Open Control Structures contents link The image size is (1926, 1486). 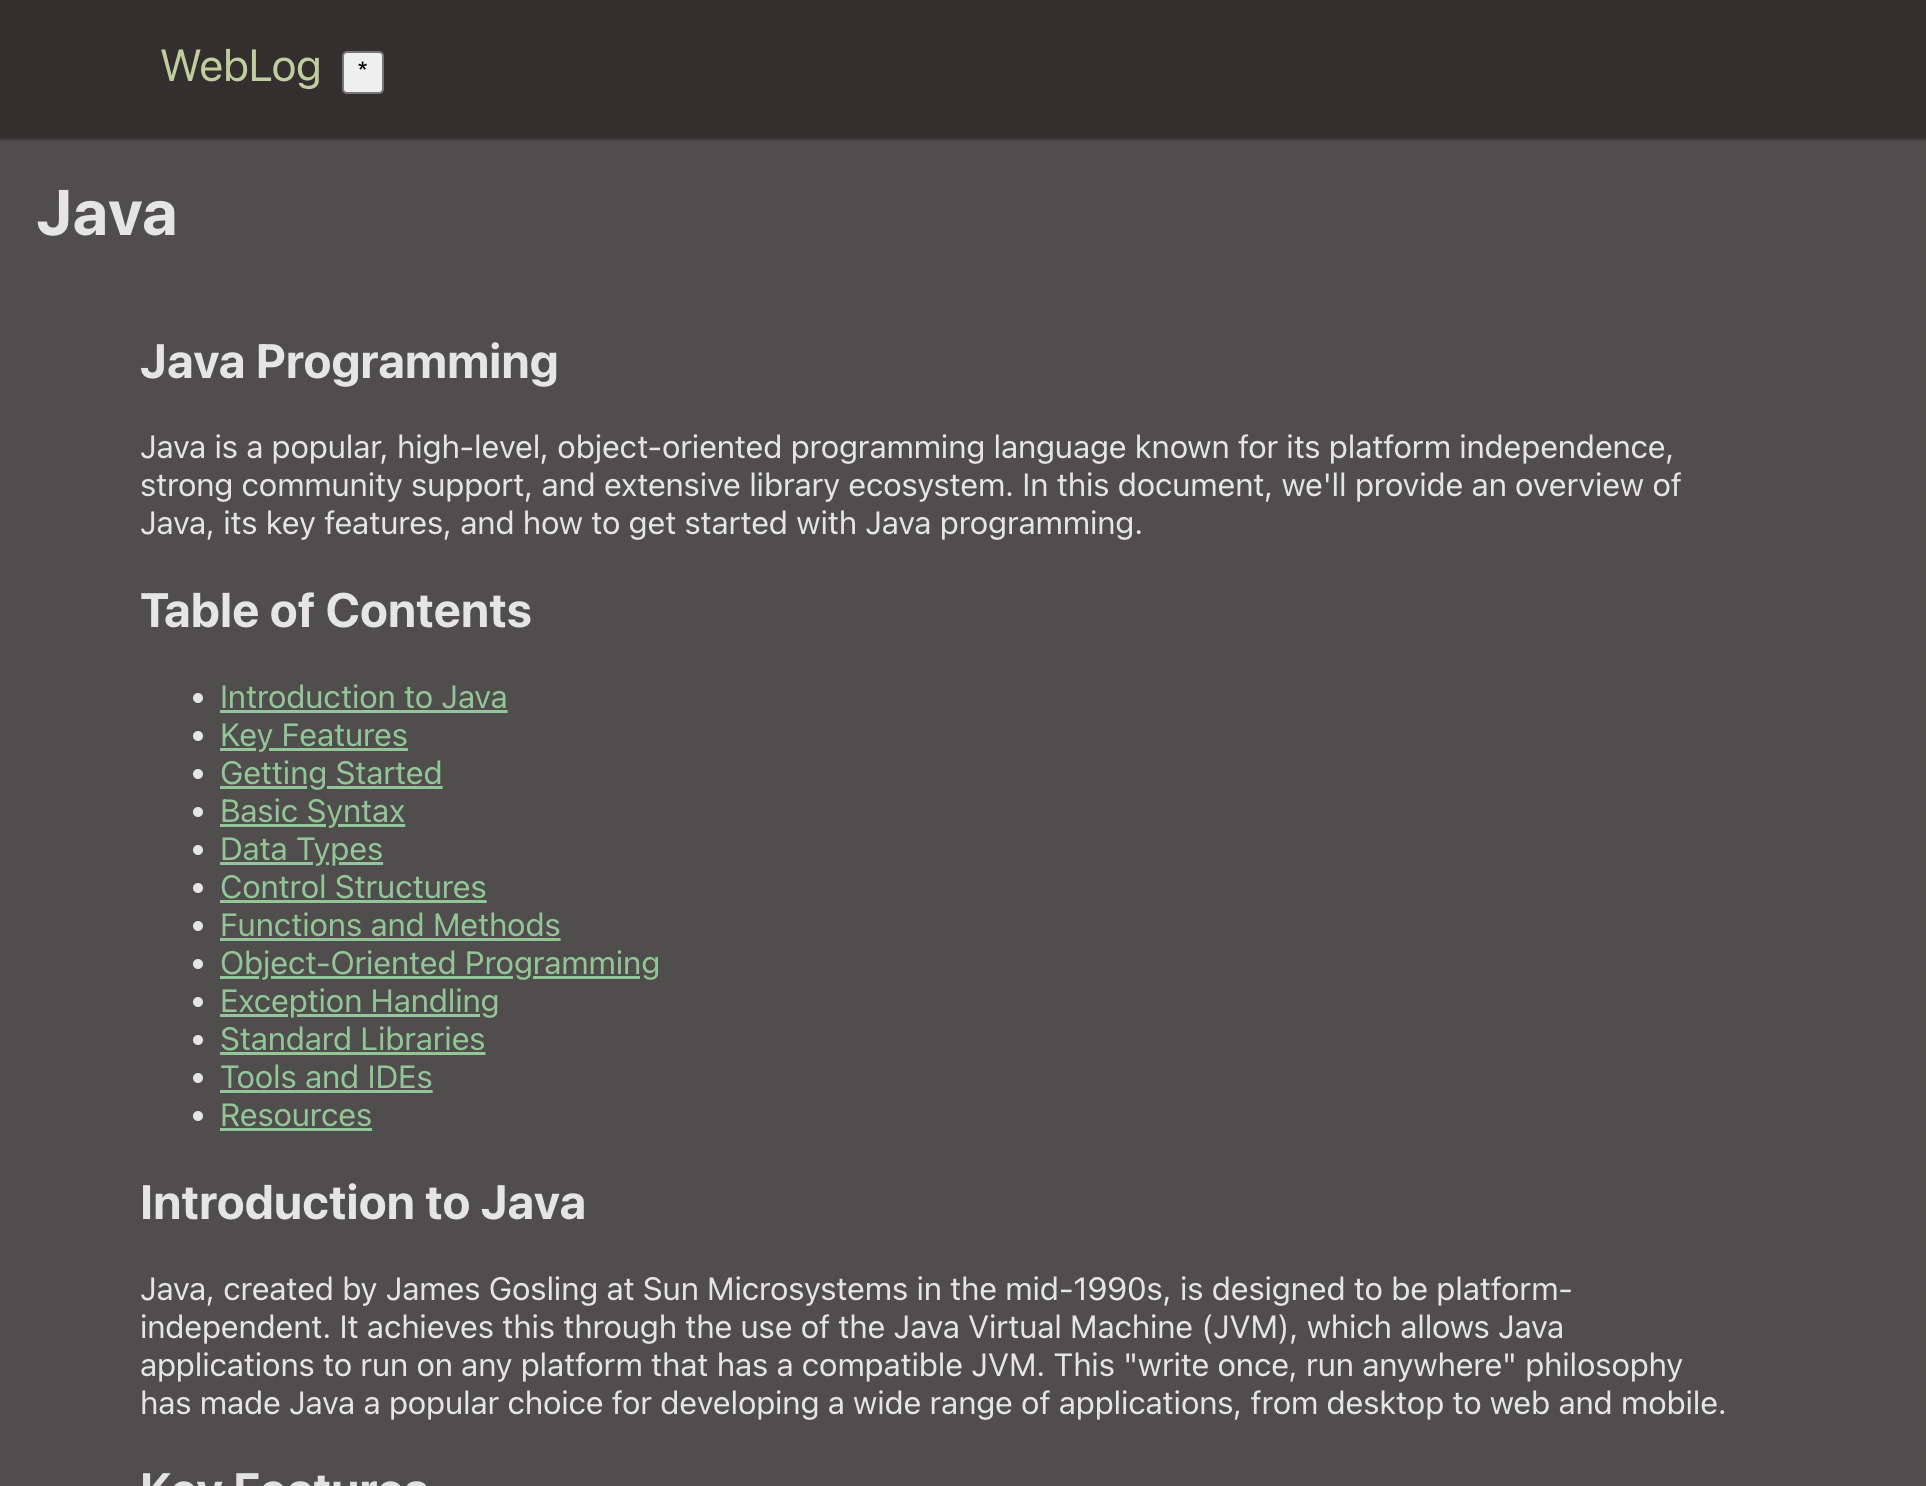click(x=352, y=887)
